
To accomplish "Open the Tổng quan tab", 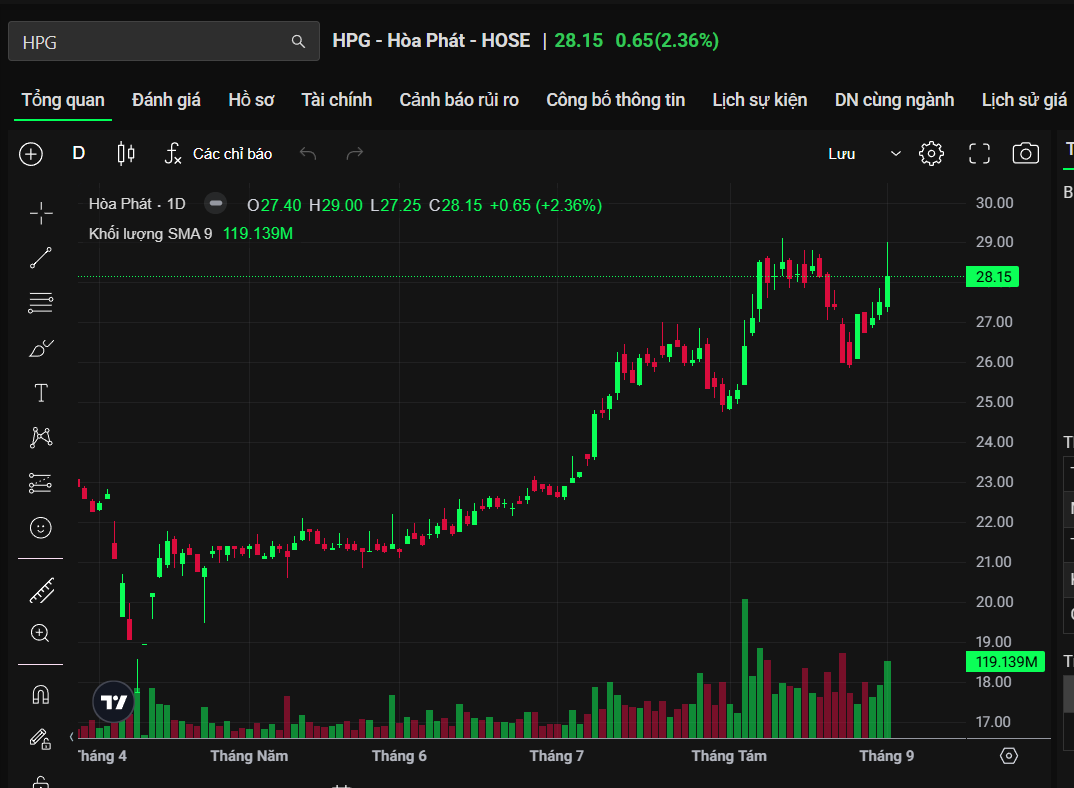I will click(x=63, y=100).
